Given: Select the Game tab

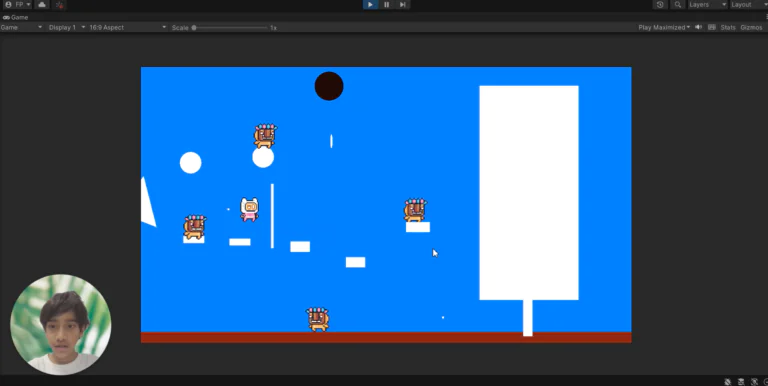Looking at the screenshot, I should tap(16, 17).
